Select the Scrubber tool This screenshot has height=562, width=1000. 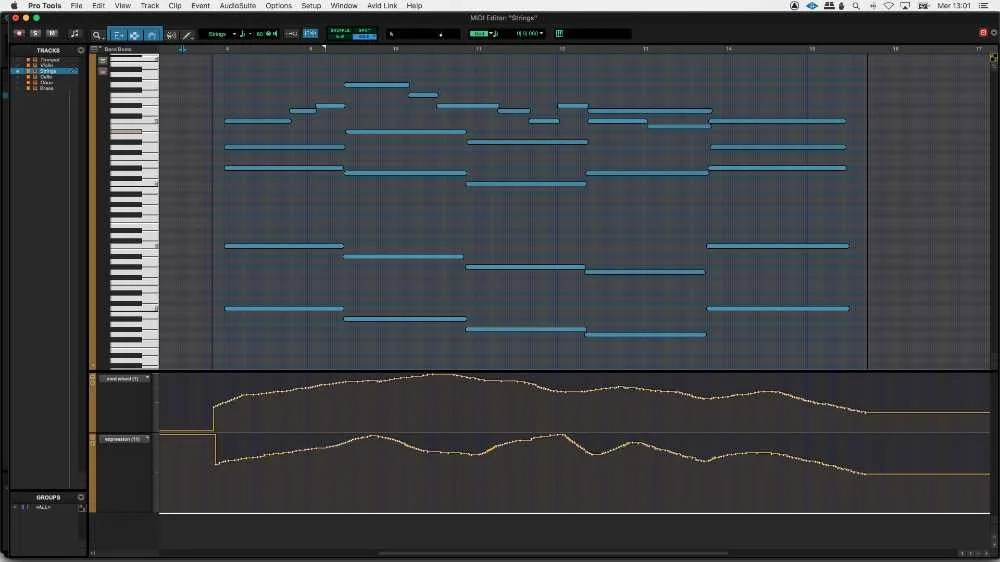coord(171,35)
